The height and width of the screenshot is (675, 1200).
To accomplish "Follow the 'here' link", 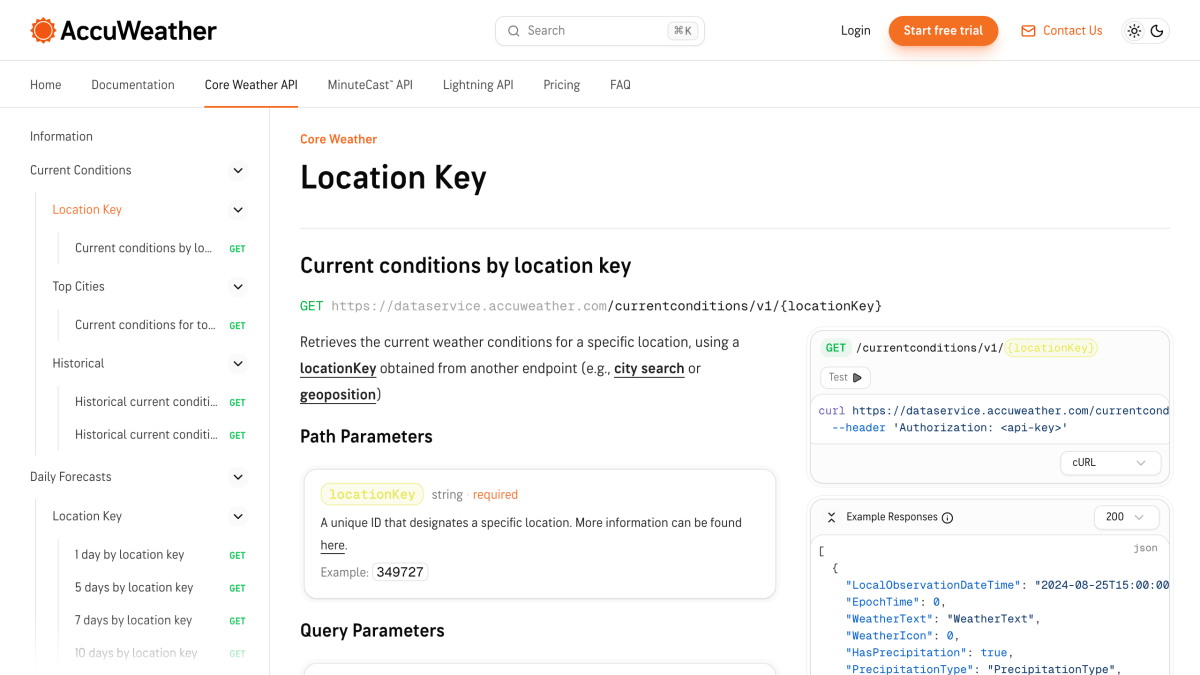I will pyautogui.click(x=333, y=546).
